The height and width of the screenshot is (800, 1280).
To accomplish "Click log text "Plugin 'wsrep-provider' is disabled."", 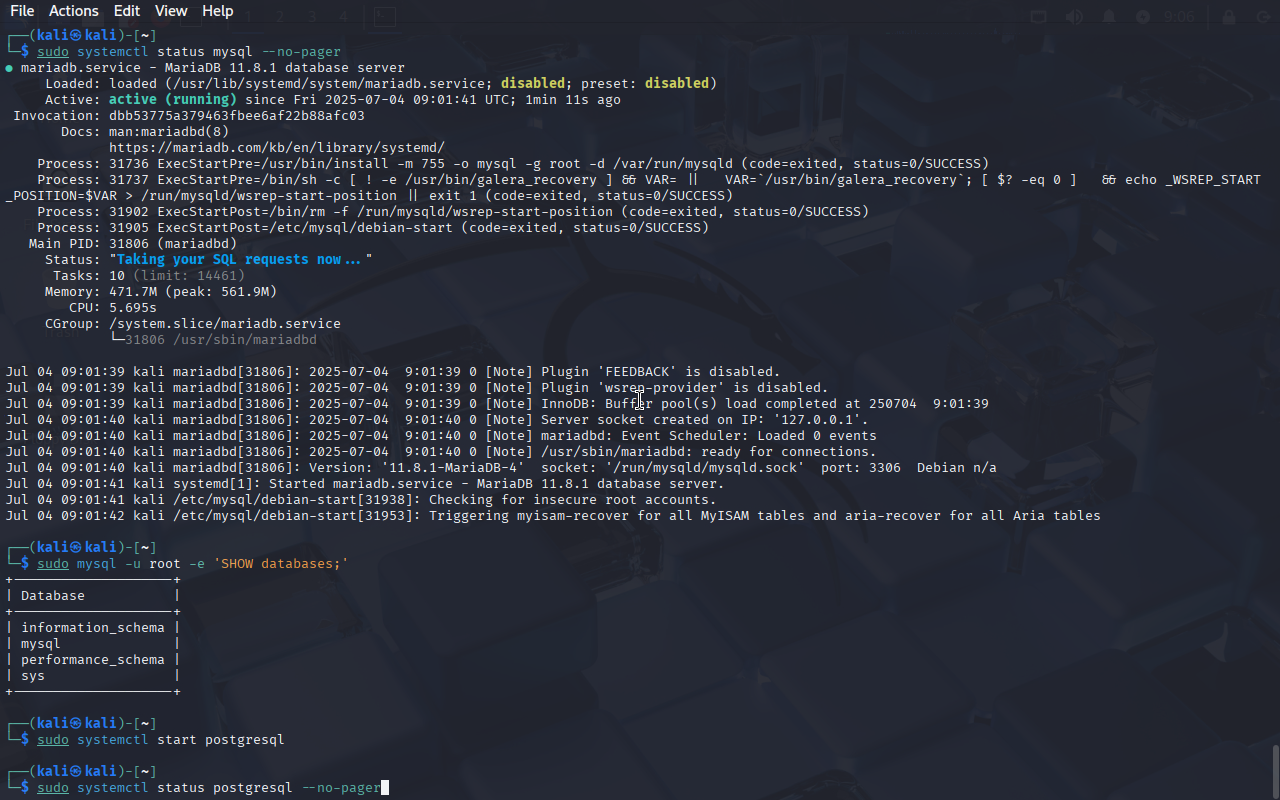I will click(685, 388).
